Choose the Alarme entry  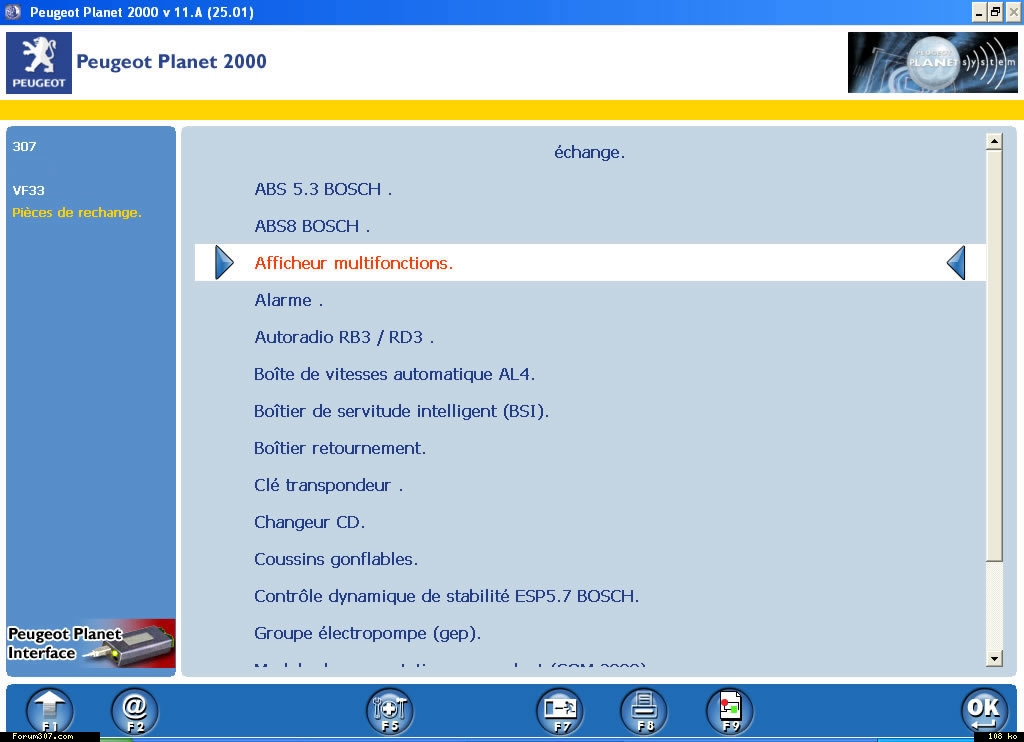pos(289,300)
